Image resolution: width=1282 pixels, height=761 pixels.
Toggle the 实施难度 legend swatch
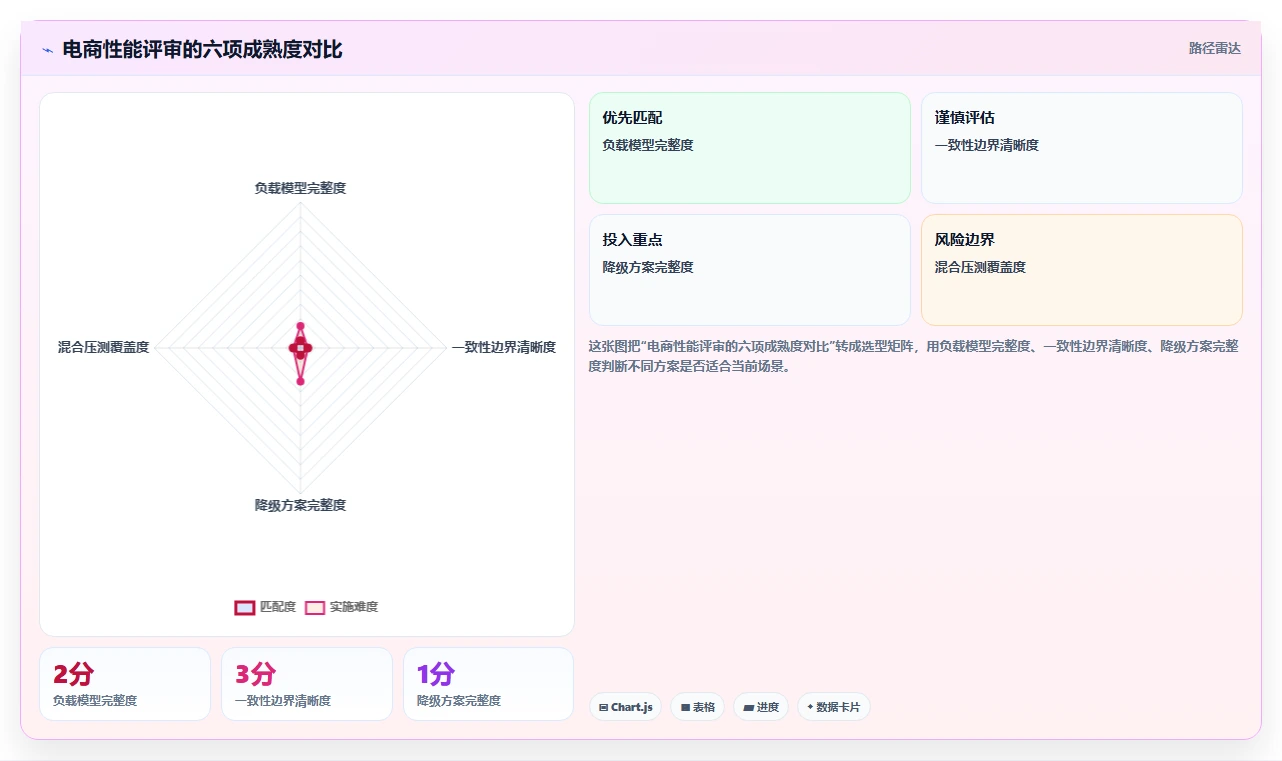click(x=315, y=607)
